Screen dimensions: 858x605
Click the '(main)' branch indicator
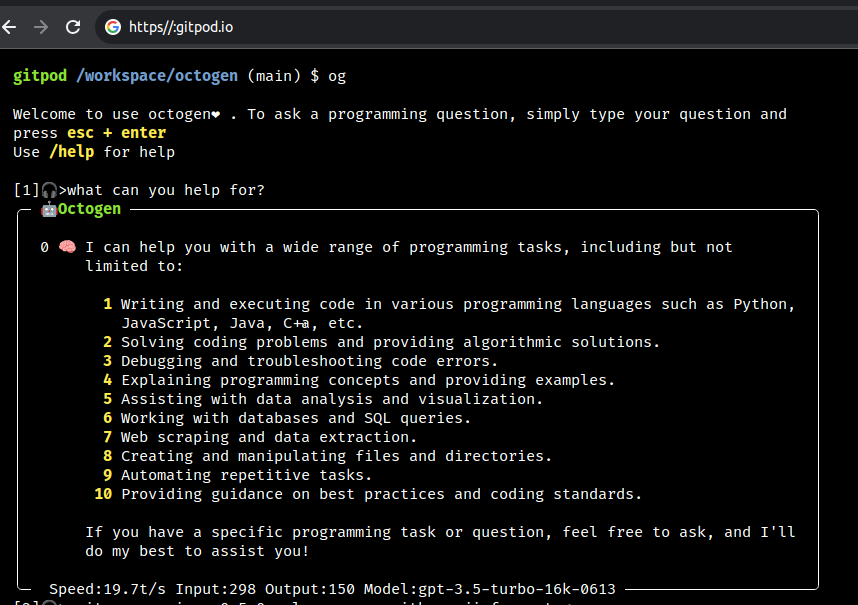click(x=274, y=76)
